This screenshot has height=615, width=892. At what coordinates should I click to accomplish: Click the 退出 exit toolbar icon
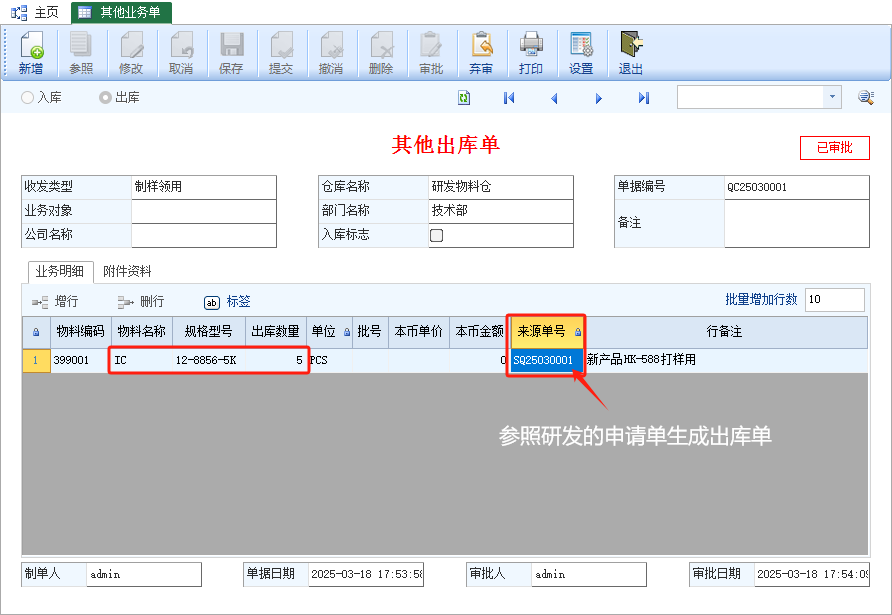click(x=631, y=52)
